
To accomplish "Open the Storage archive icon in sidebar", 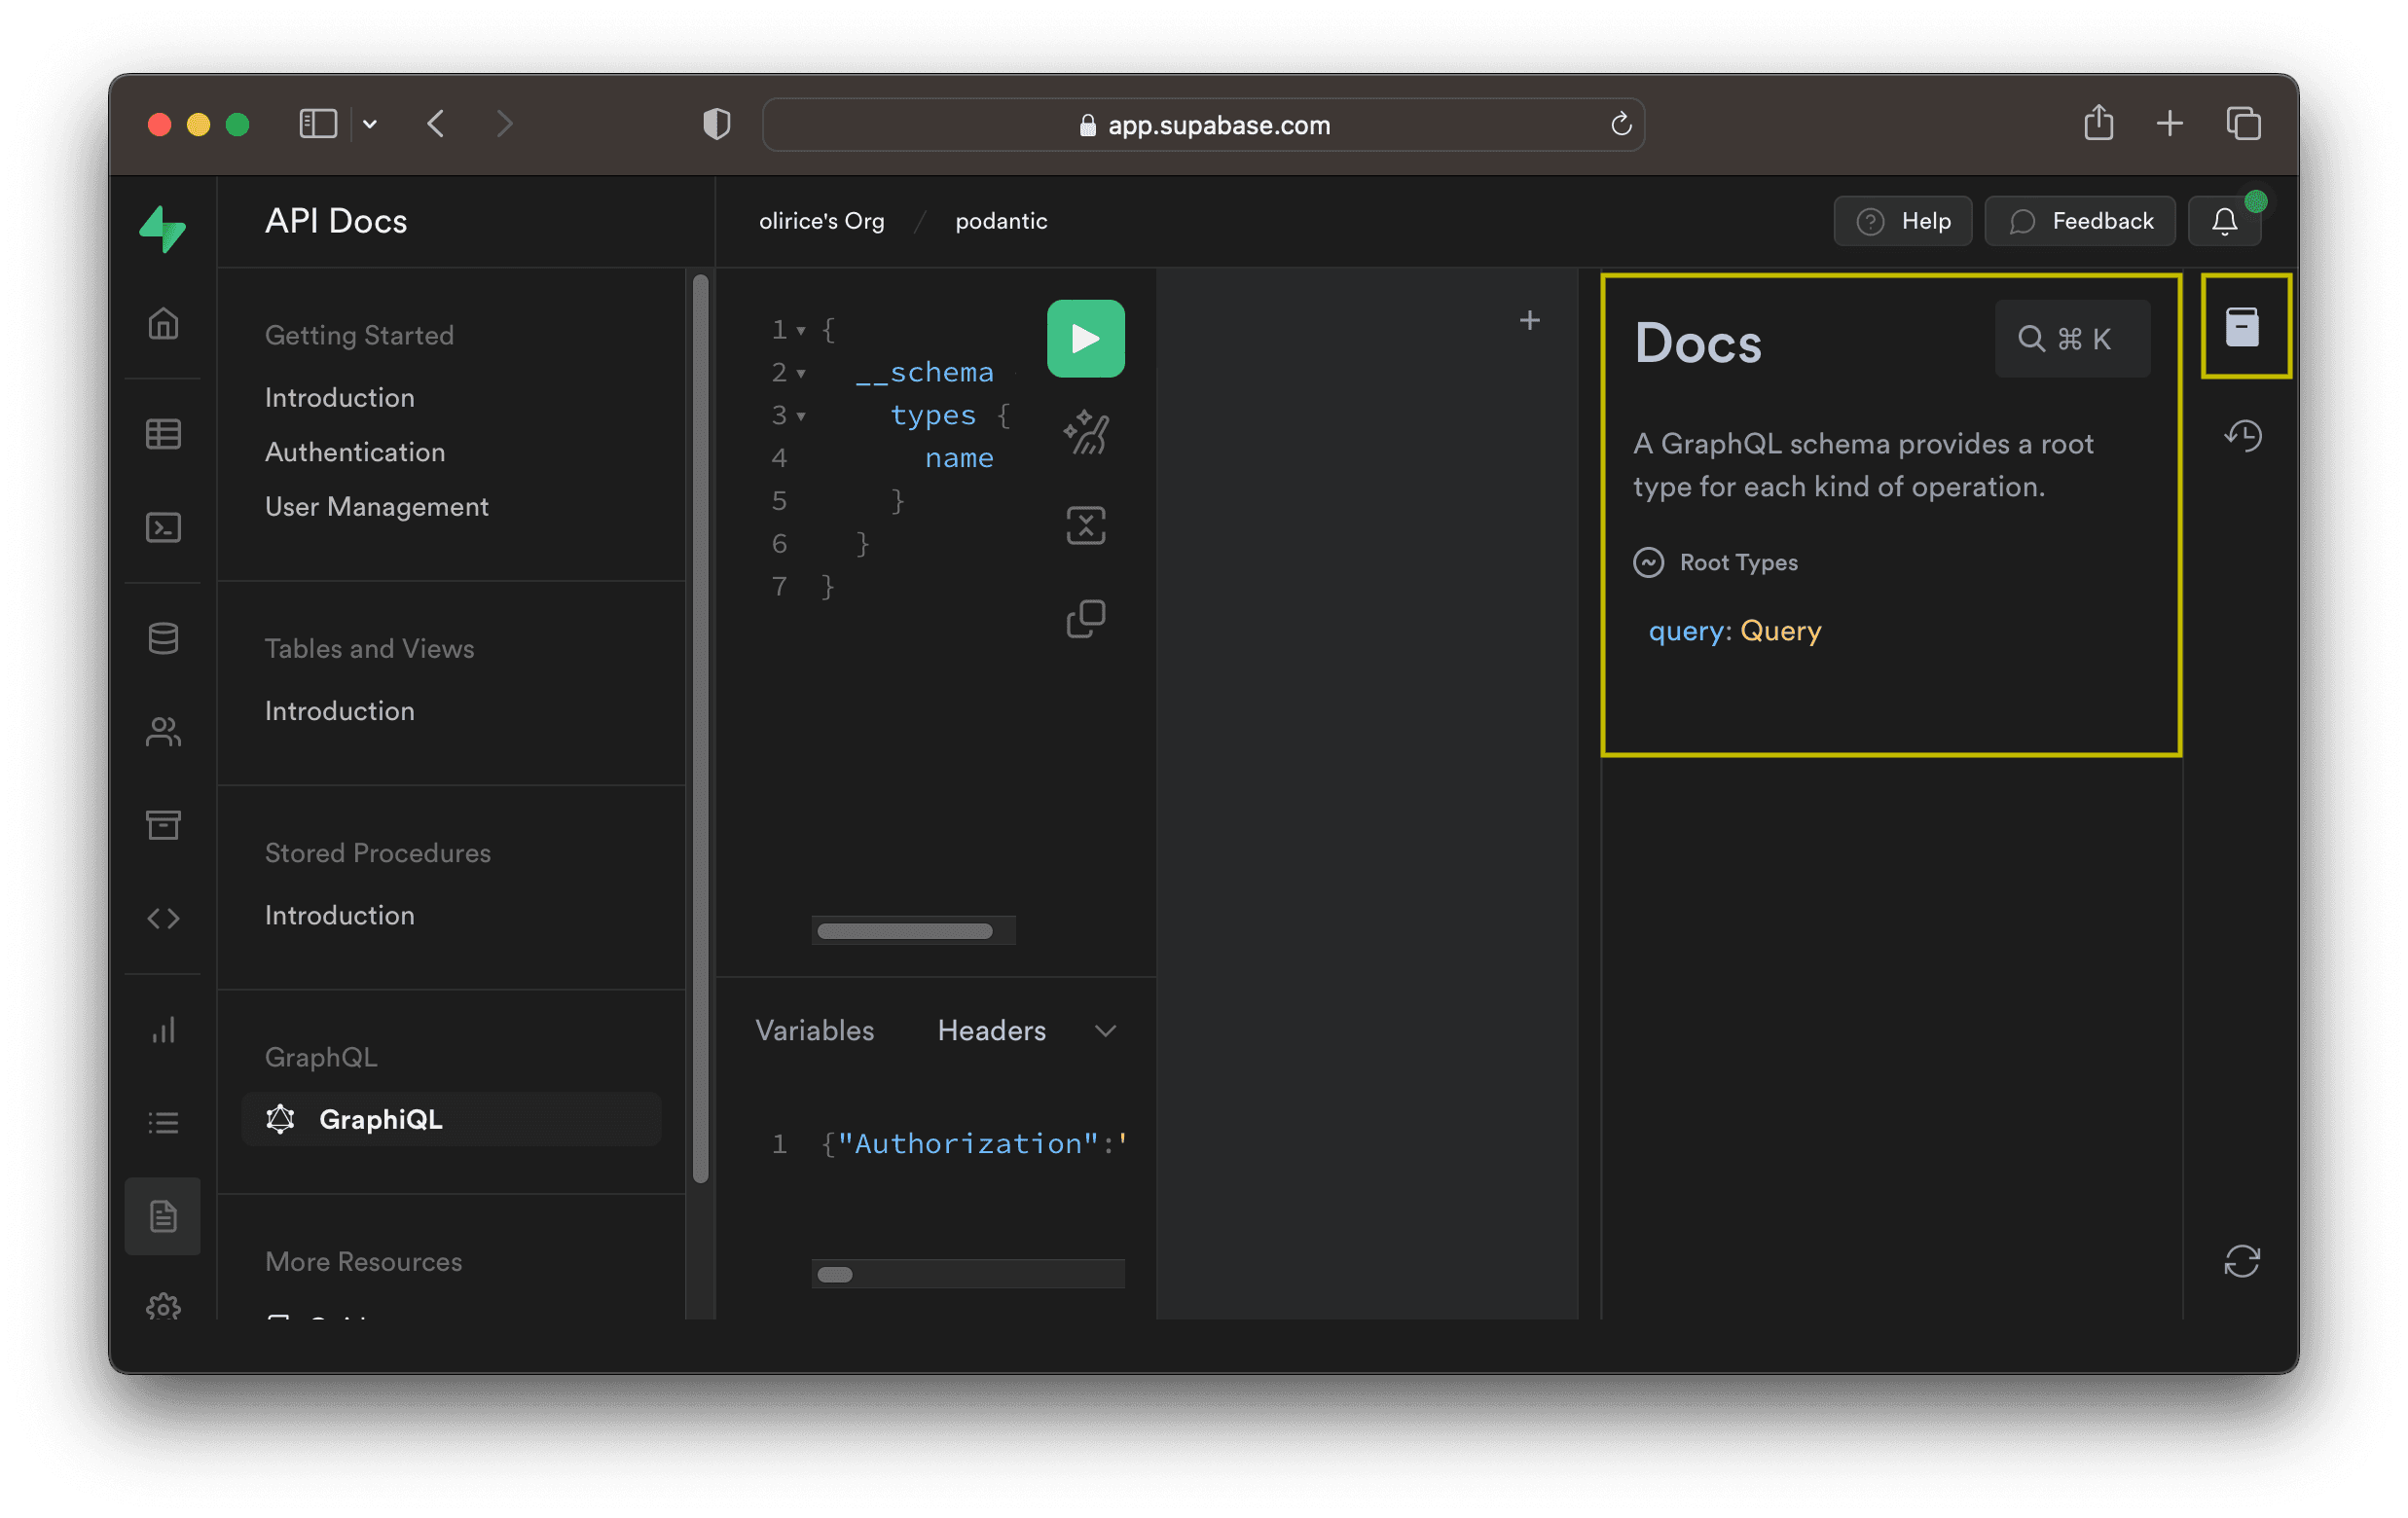I will 163,825.
